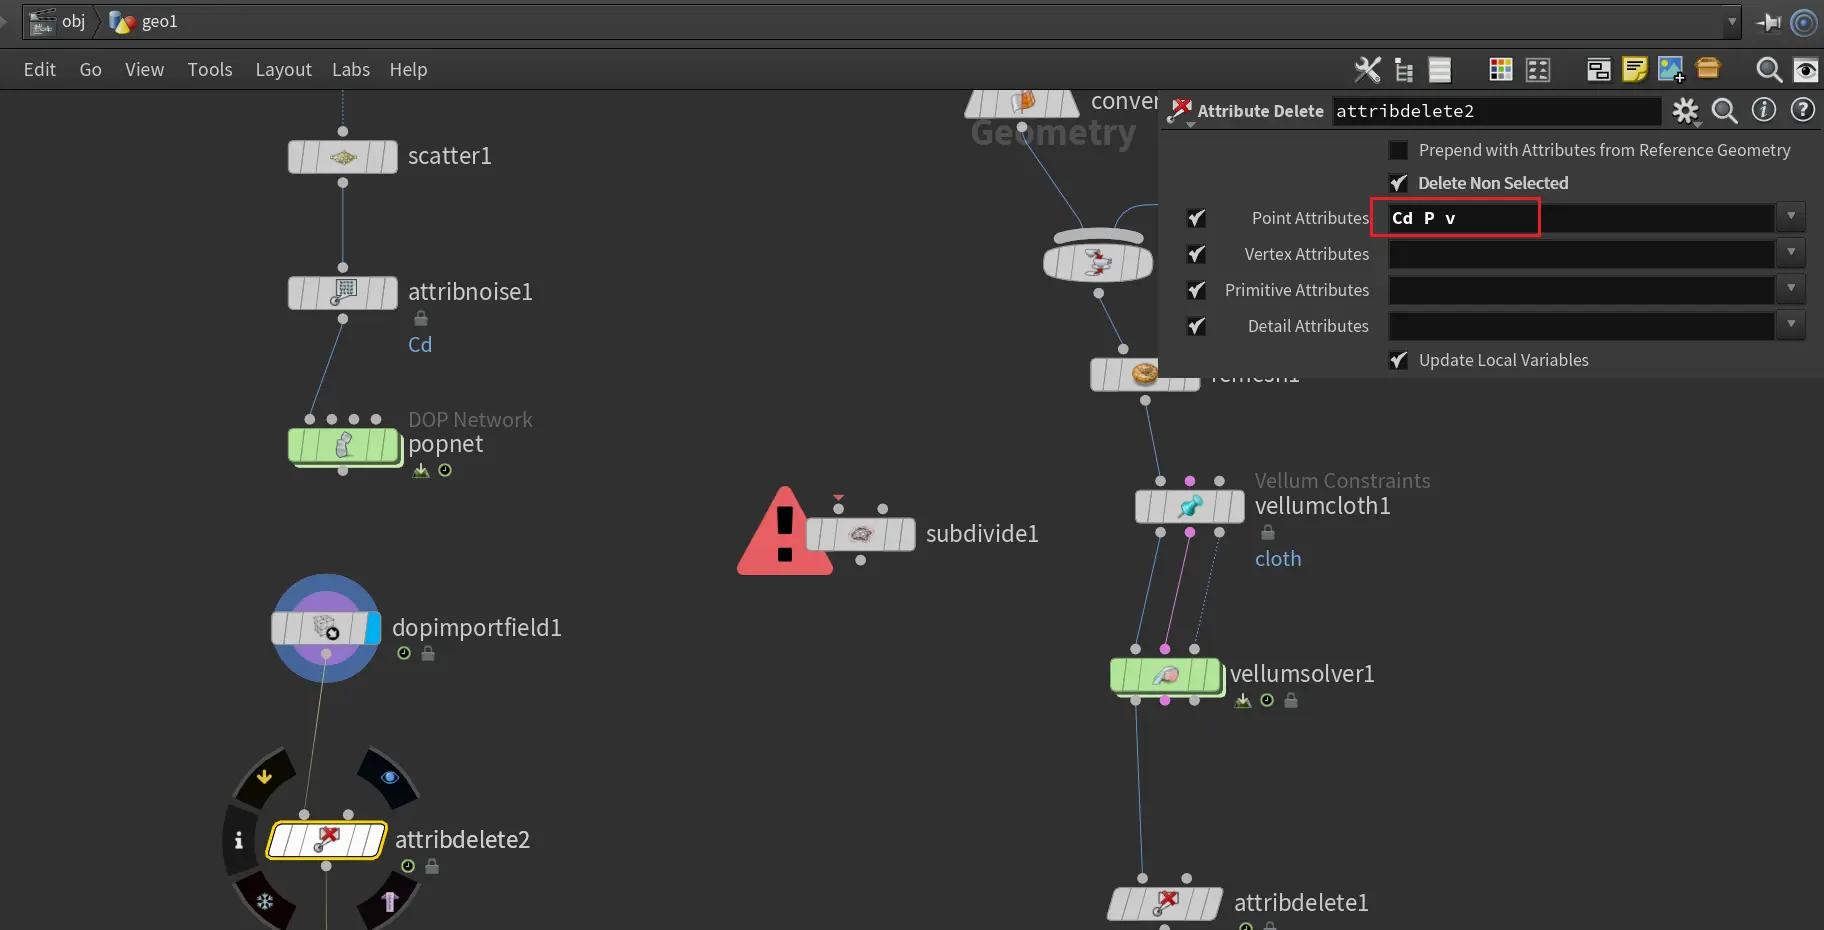Click the Attribute Delete operator icon
The image size is (1824, 930).
[x=1181, y=111]
